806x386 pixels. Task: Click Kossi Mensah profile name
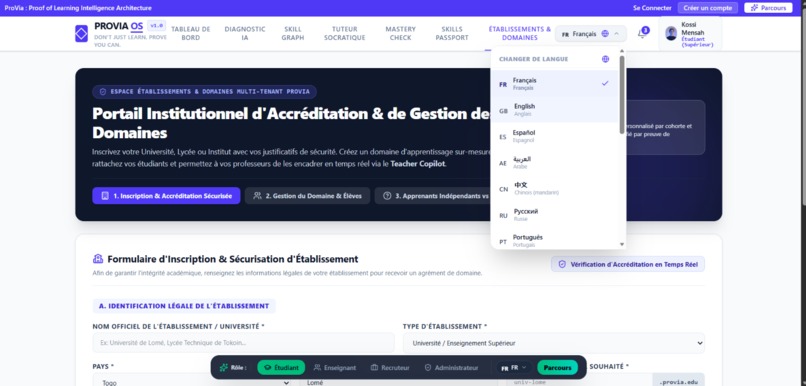[x=692, y=28]
